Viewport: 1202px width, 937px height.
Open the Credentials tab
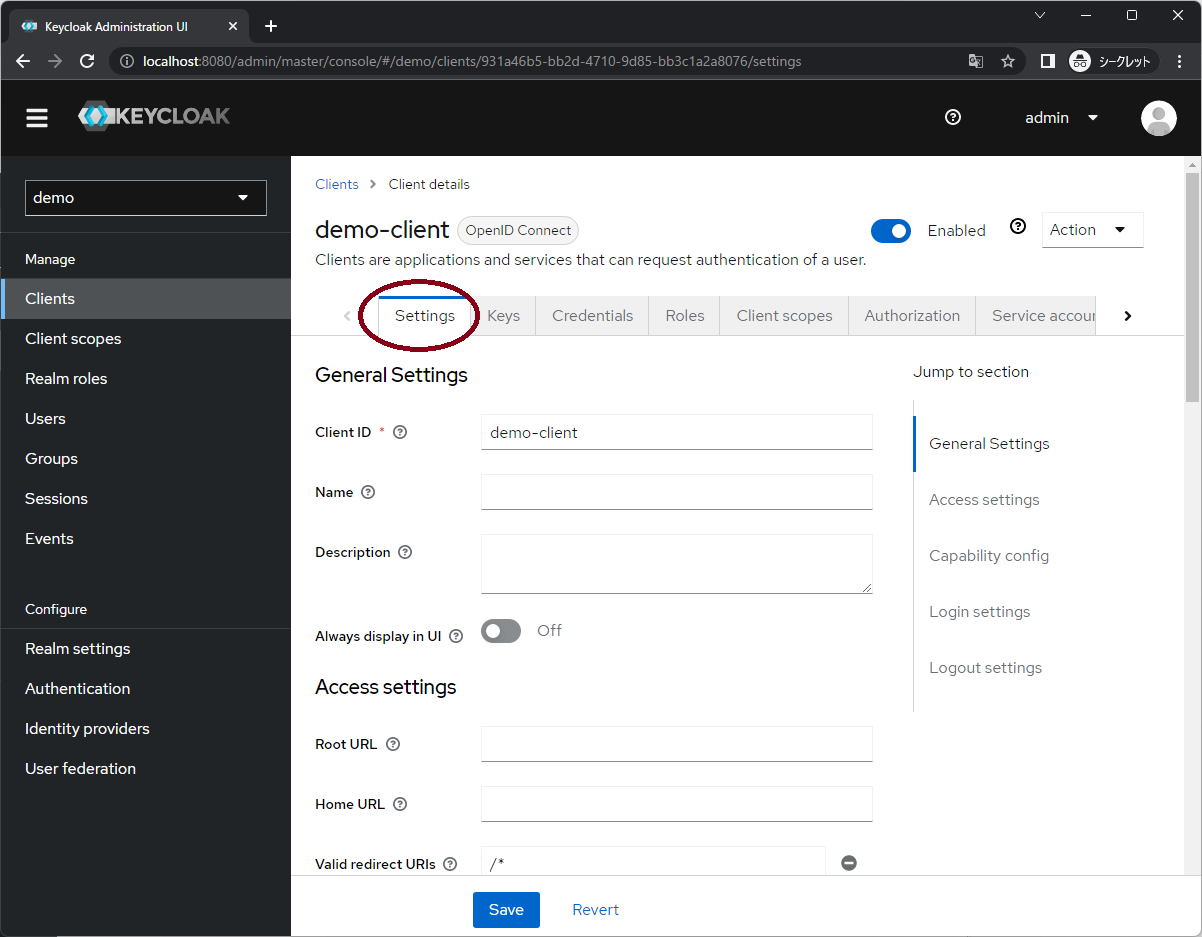click(x=591, y=315)
